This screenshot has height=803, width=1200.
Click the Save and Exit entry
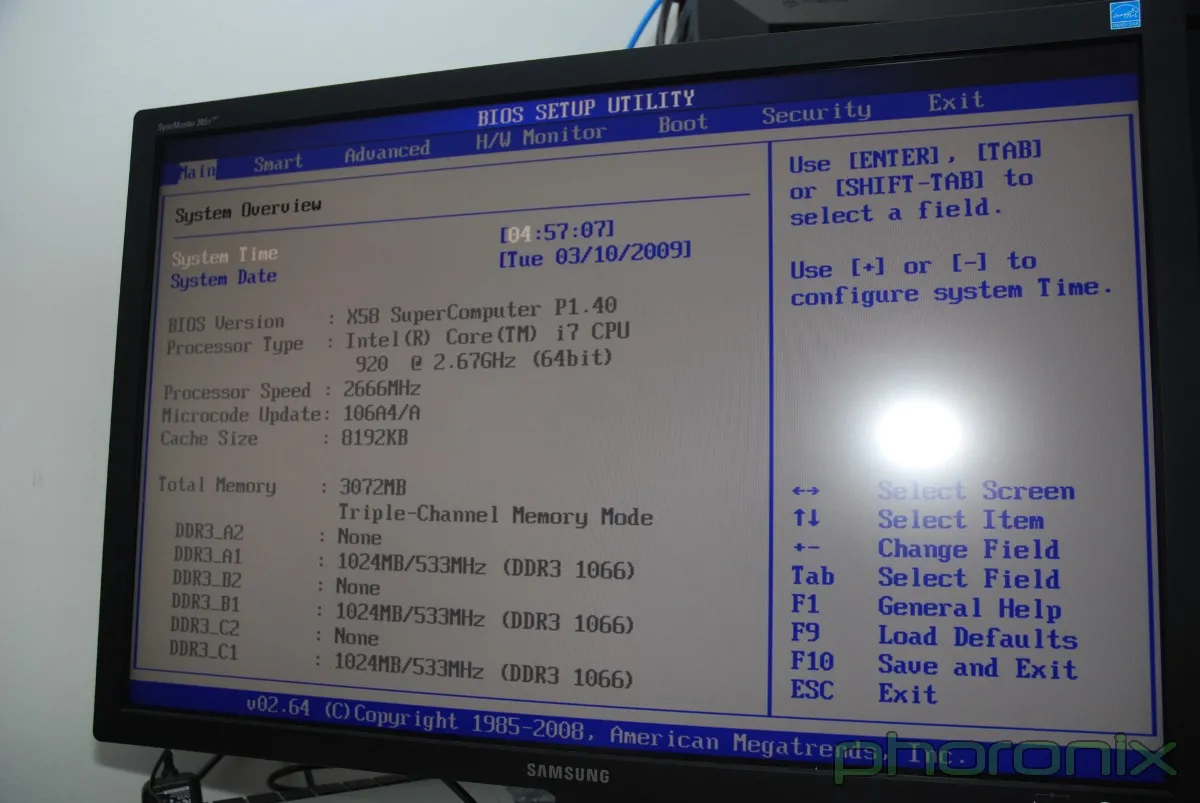coord(977,666)
